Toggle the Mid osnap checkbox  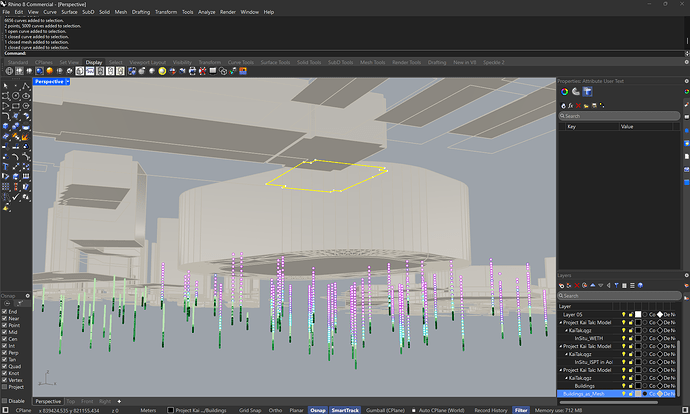4,332
